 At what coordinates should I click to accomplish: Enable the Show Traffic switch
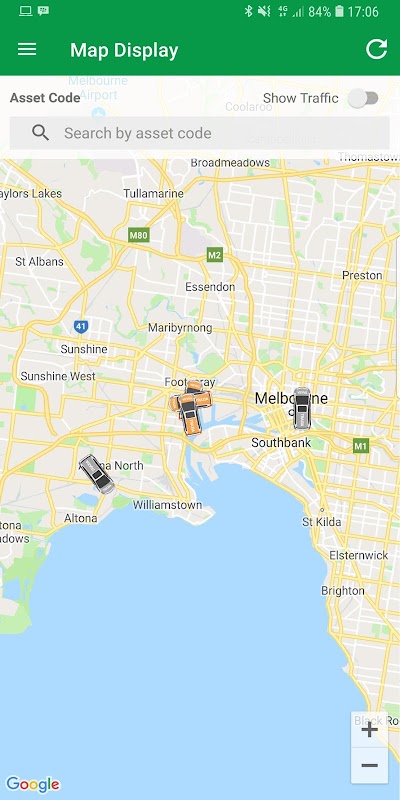tap(363, 98)
